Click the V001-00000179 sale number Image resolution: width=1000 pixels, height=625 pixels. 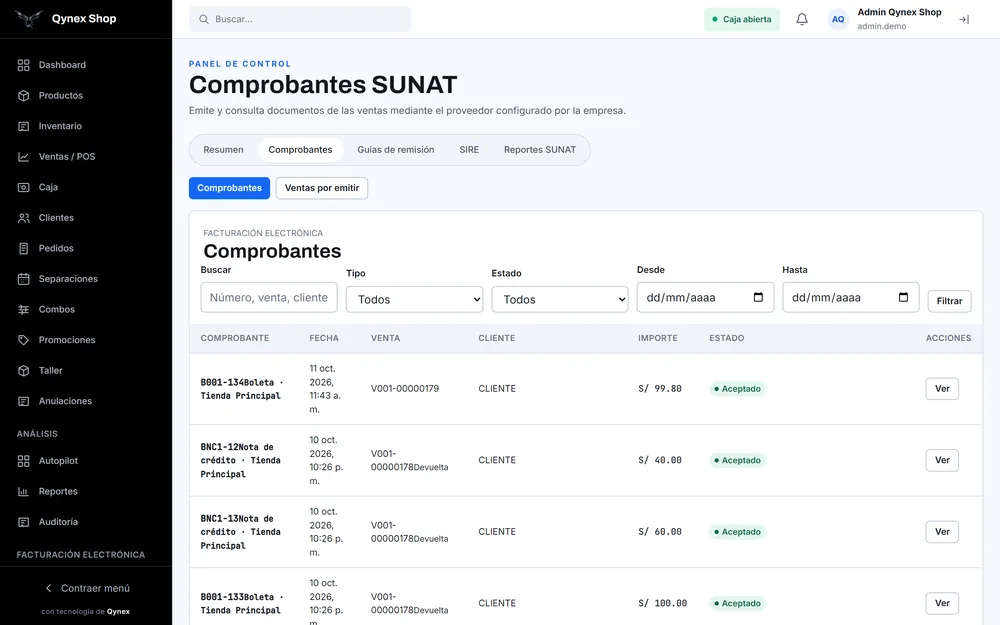tap(405, 389)
